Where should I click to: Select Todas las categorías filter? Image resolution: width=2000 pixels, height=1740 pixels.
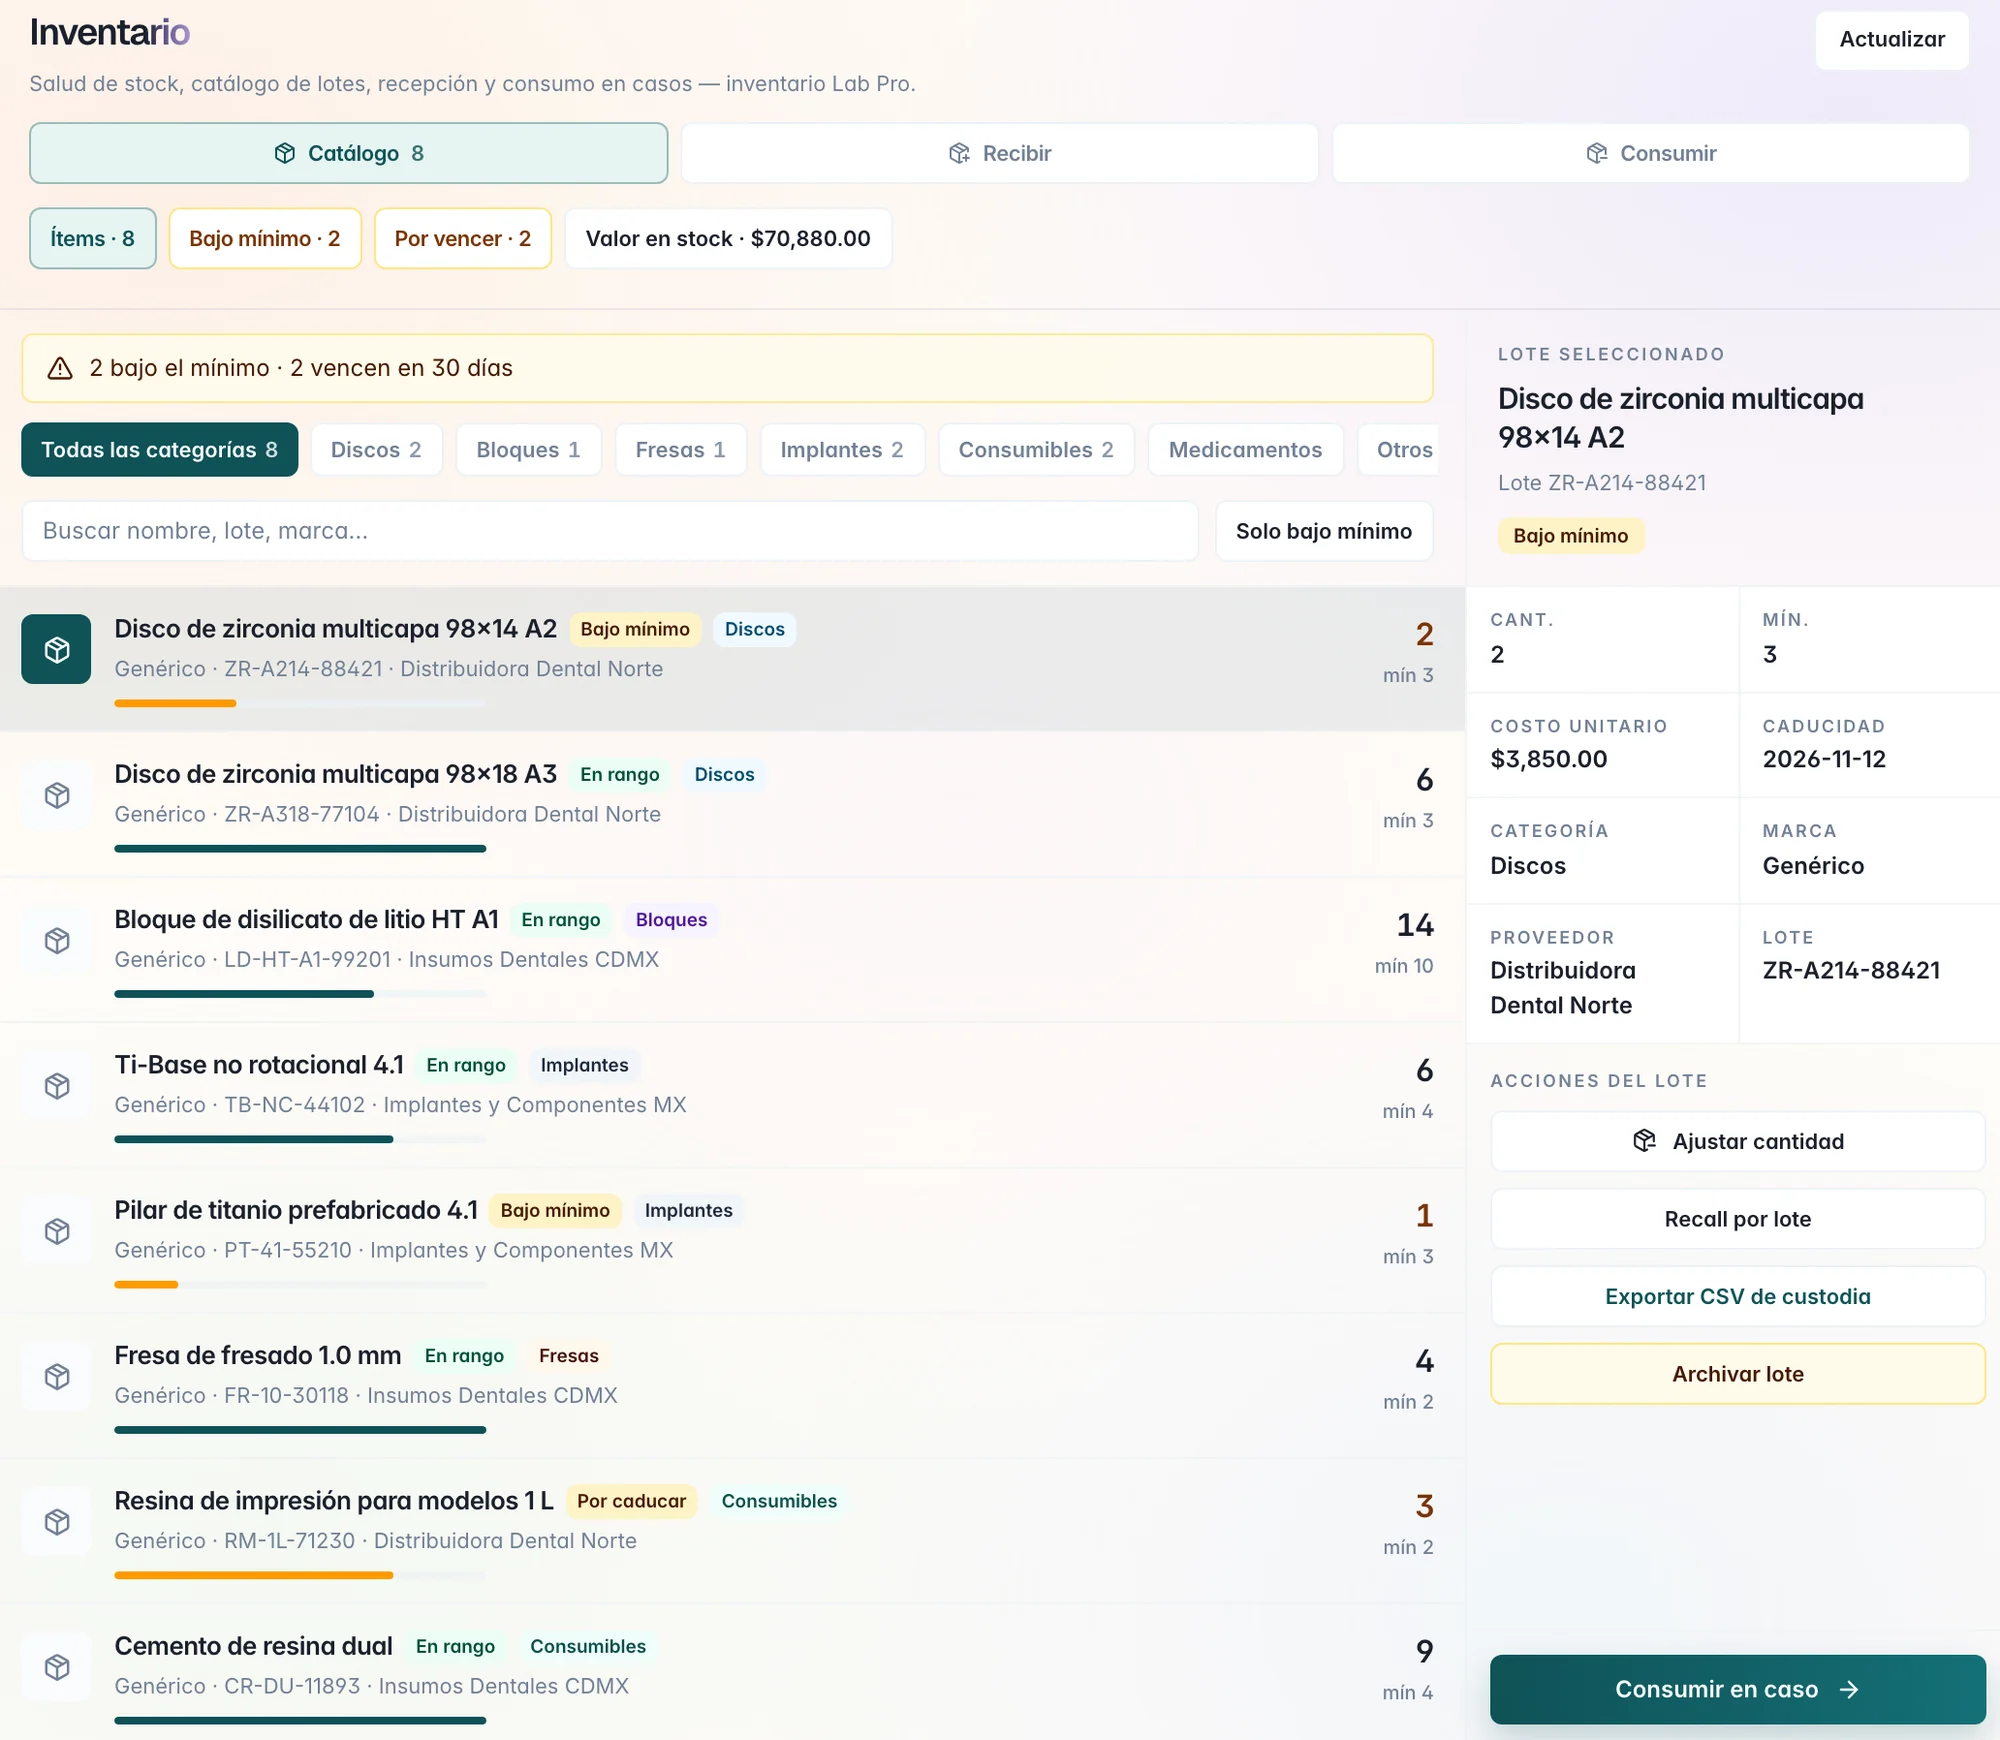tap(160, 450)
